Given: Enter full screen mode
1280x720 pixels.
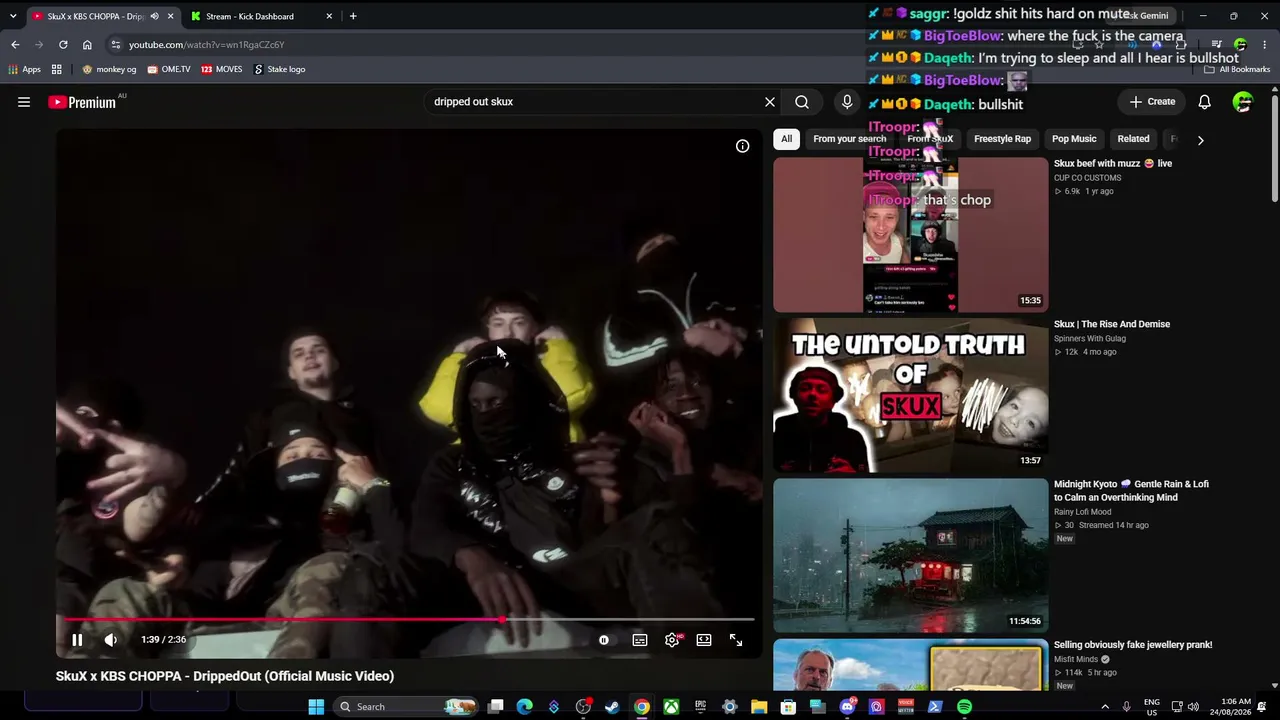Looking at the screenshot, I should point(736,640).
